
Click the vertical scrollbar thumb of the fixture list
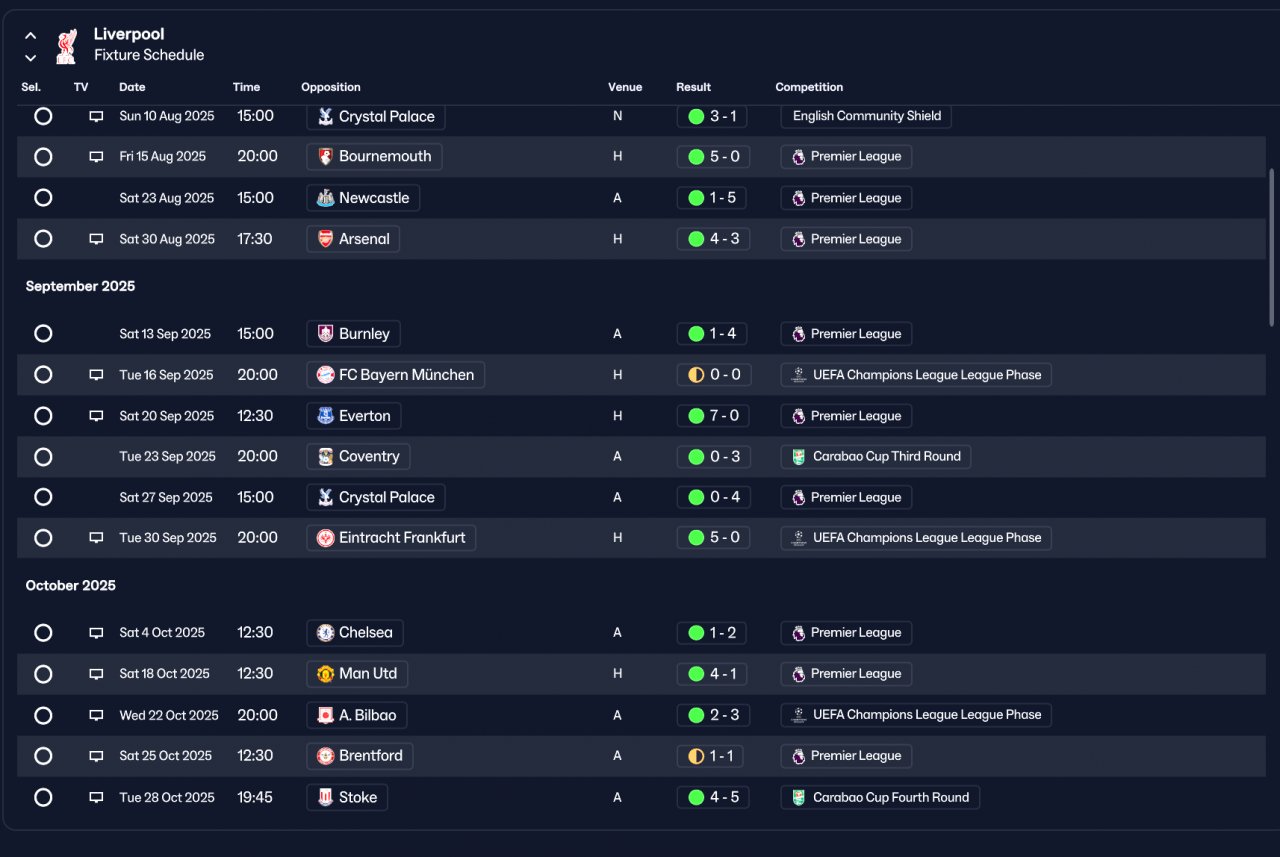(1272, 246)
